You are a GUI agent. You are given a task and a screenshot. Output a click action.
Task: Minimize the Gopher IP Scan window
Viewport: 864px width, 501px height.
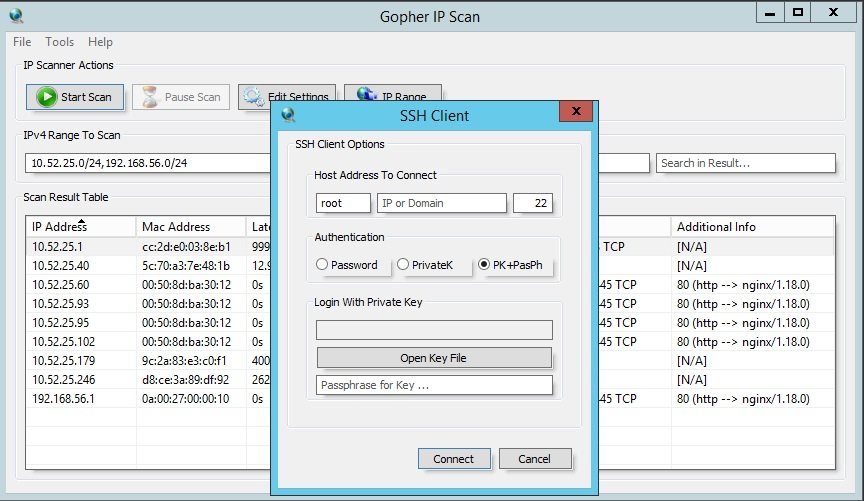pyautogui.click(x=770, y=13)
